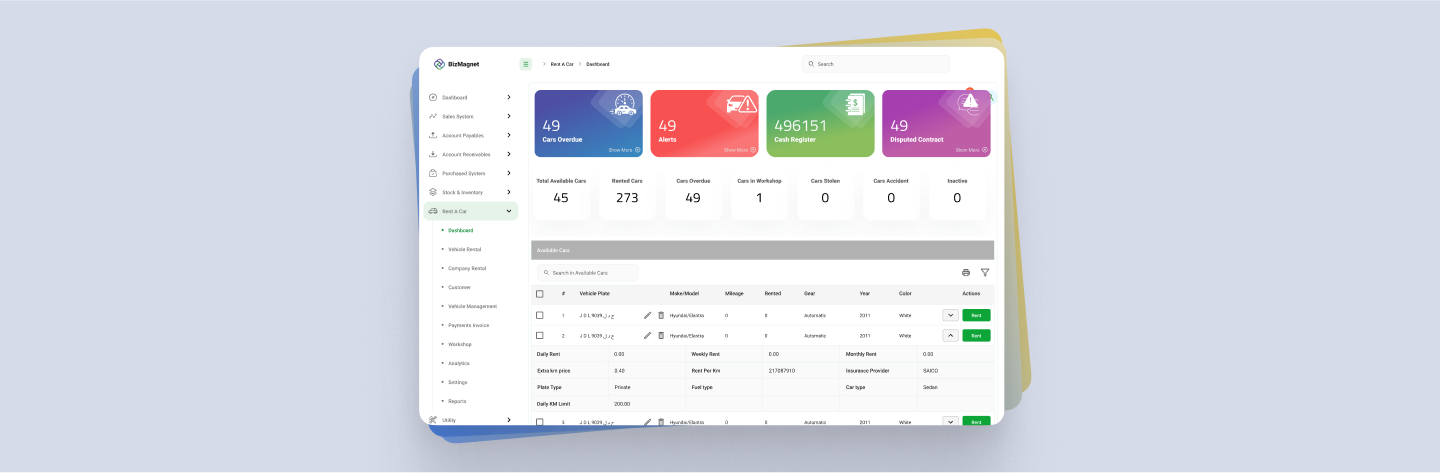This screenshot has height=473, width=1441.
Task: Open the Vehicle Management submenu item
Action: (473, 306)
